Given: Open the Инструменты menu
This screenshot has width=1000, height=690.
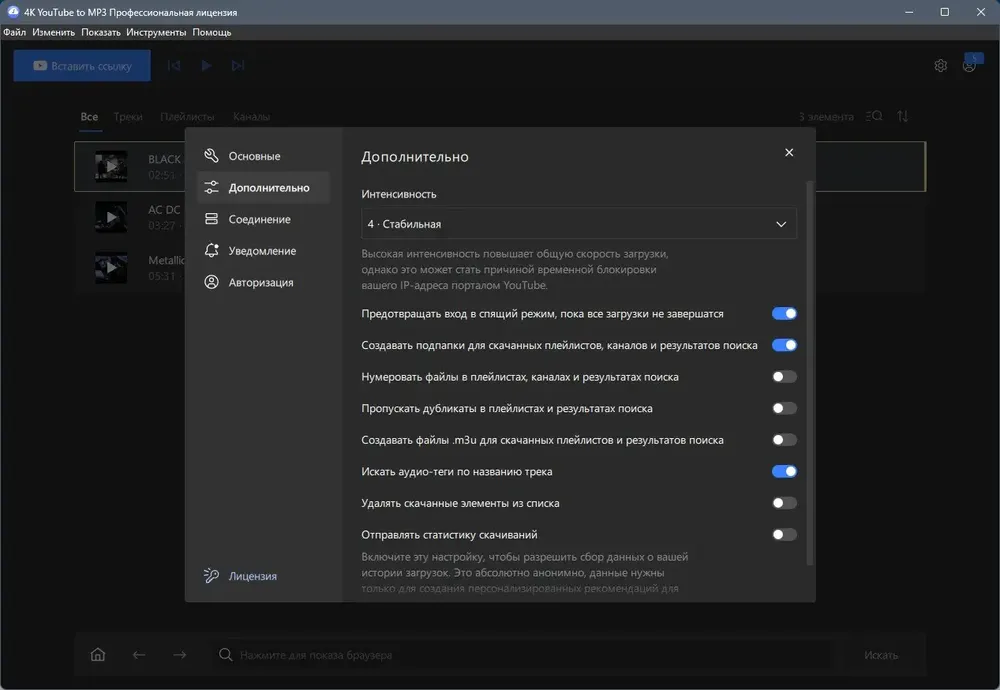Looking at the screenshot, I should [156, 32].
